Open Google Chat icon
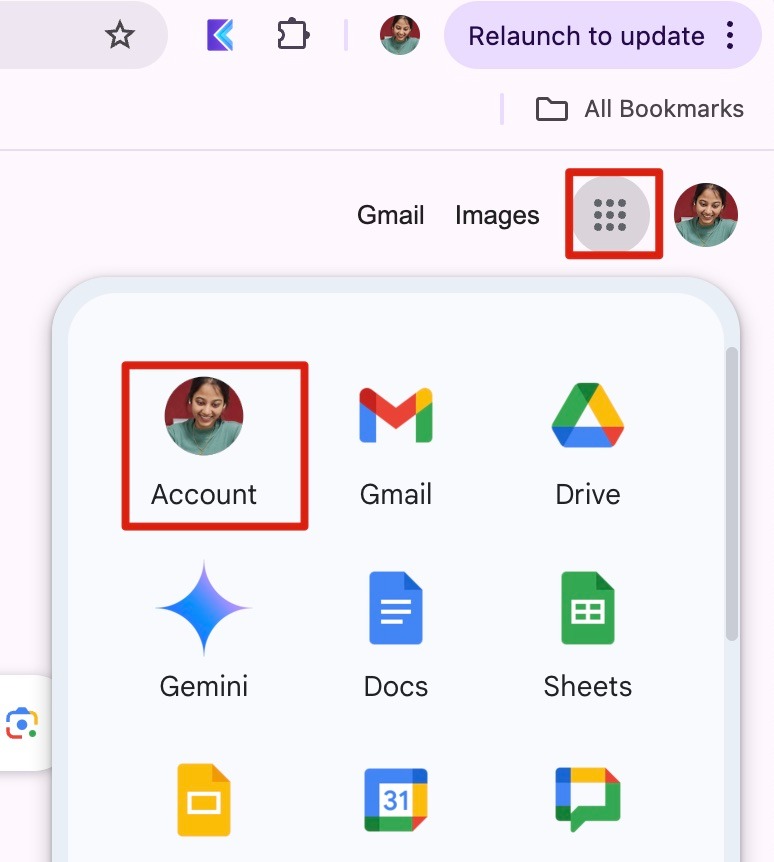Viewport: 774px width, 862px height. (x=588, y=800)
